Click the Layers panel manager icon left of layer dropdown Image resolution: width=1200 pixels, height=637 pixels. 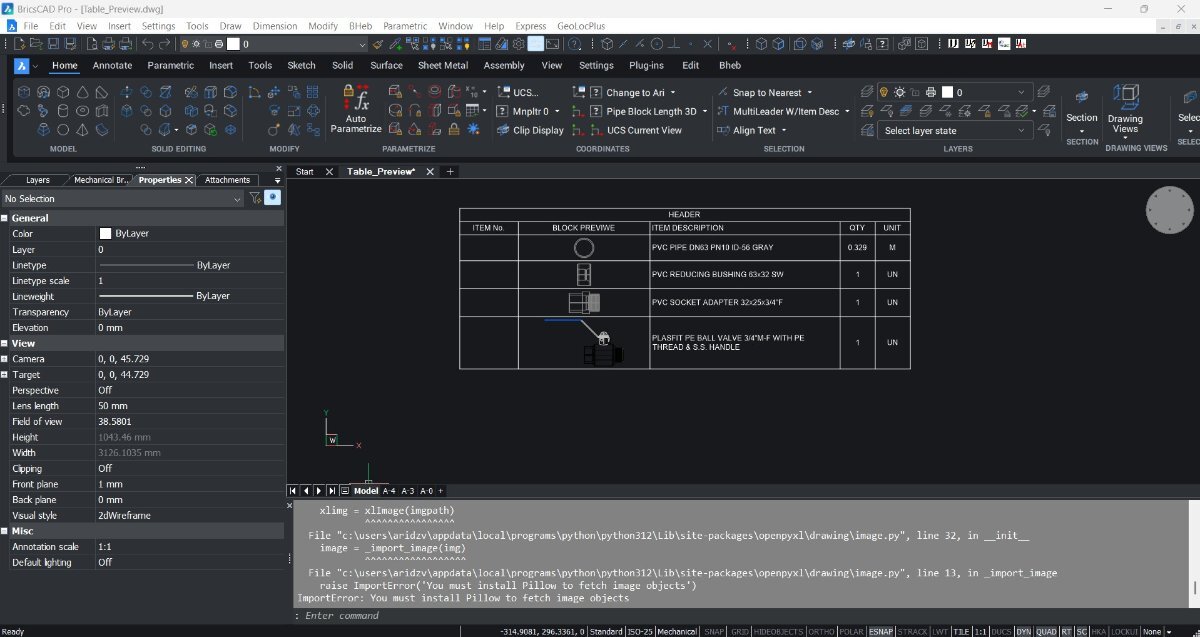[x=865, y=92]
